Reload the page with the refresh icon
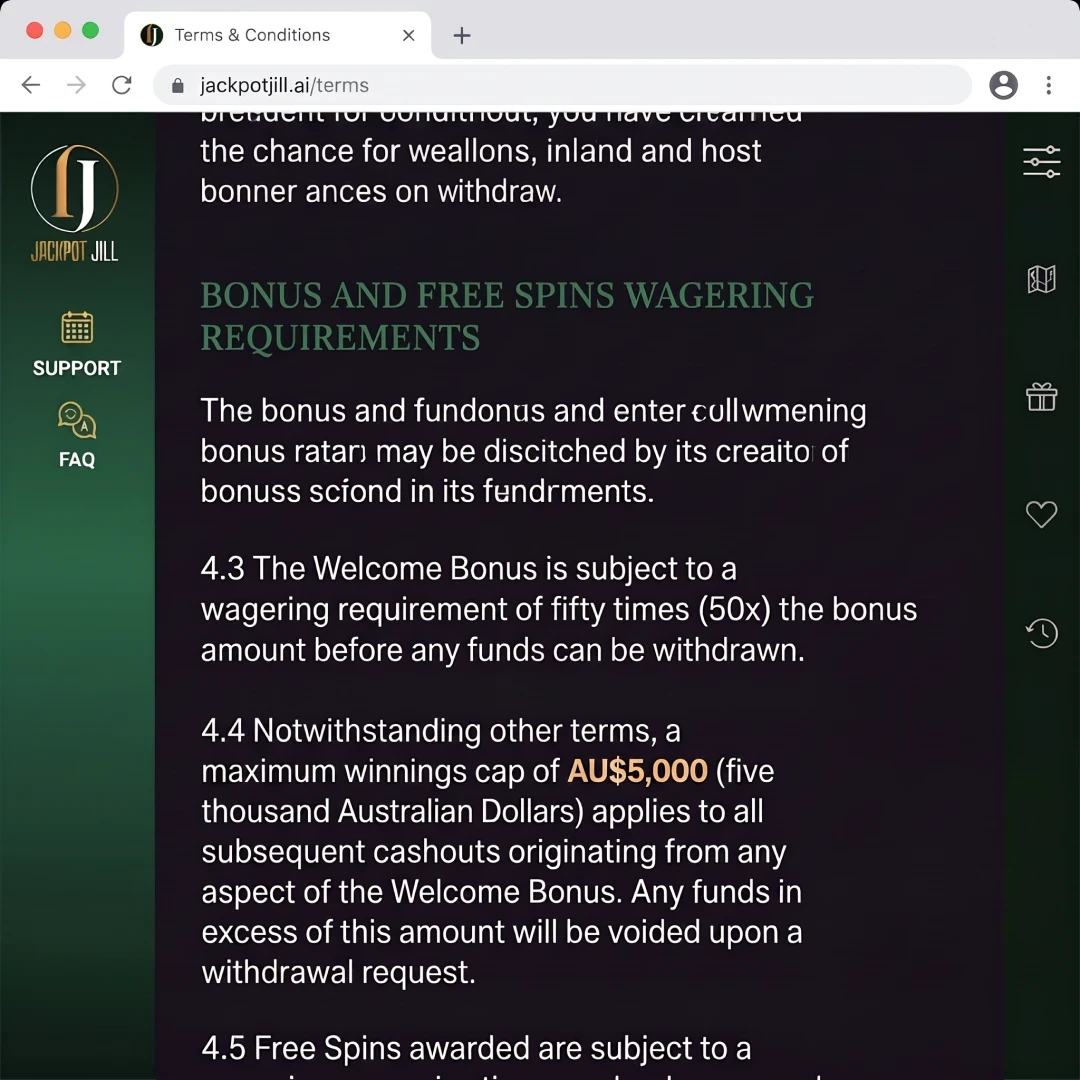Viewport: 1080px width, 1080px height. (x=122, y=85)
